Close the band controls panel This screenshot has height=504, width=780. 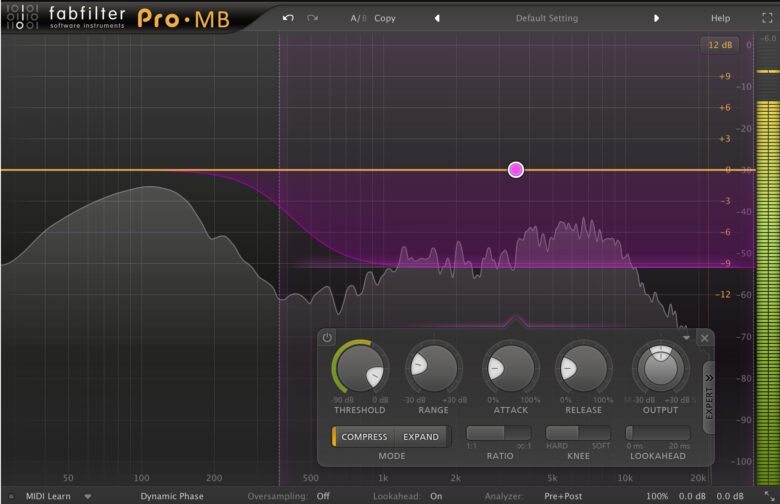(x=704, y=338)
